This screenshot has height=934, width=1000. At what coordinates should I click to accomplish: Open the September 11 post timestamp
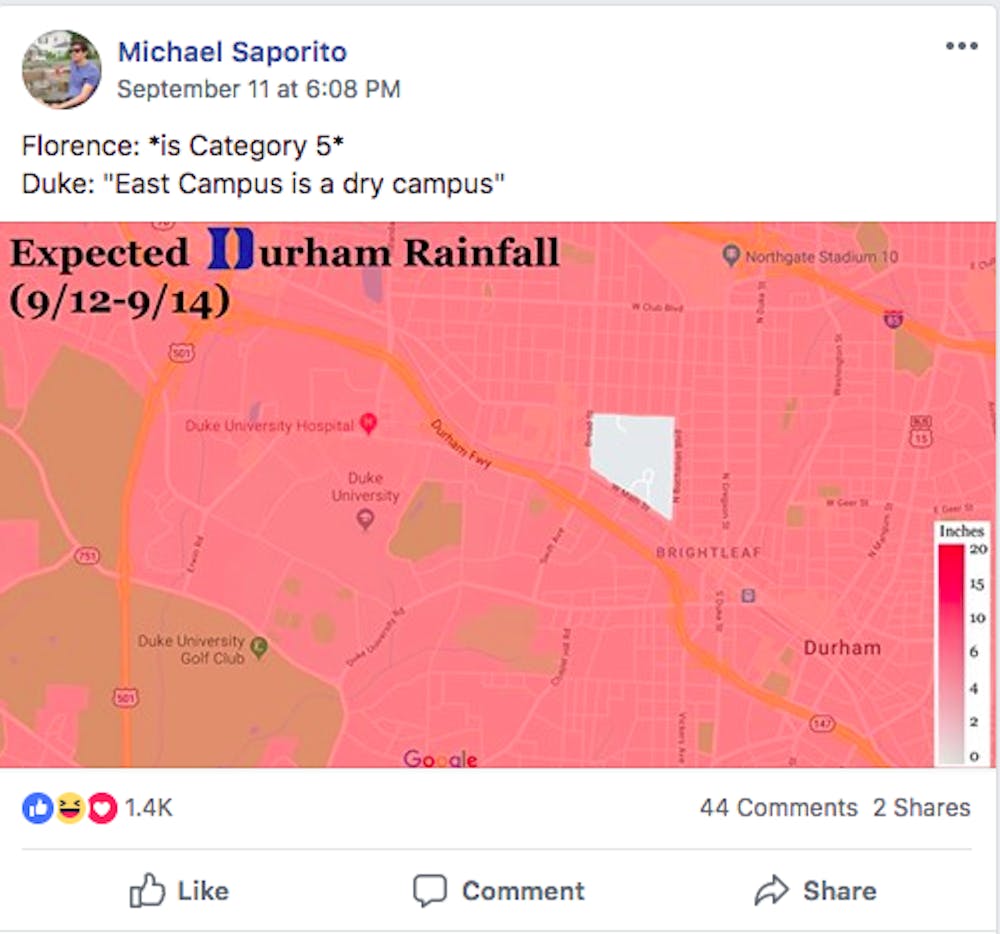point(258,89)
